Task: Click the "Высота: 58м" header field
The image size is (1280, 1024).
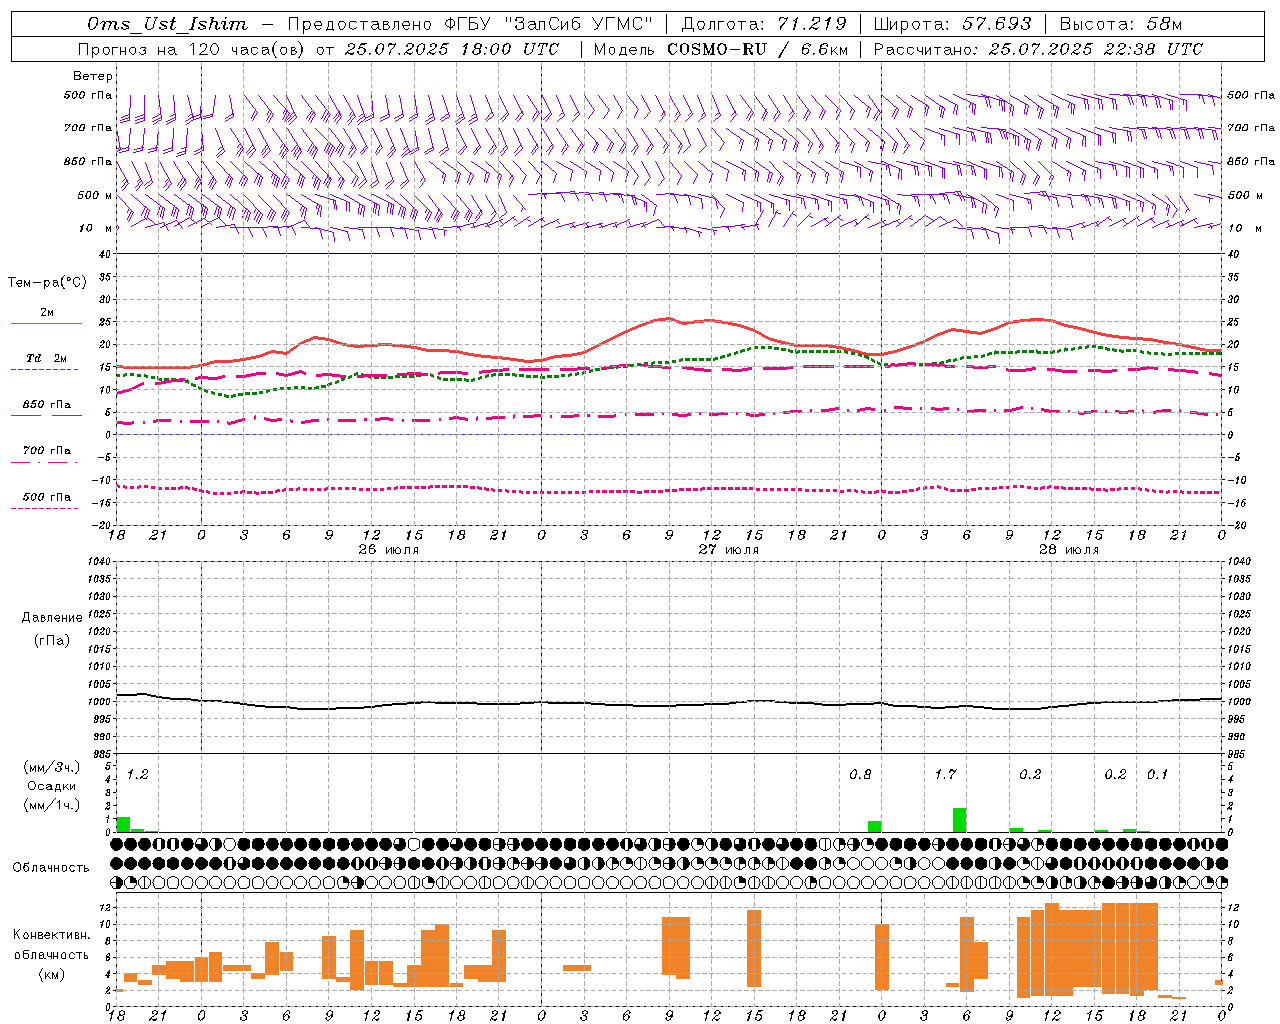Action: [x=1120, y=24]
